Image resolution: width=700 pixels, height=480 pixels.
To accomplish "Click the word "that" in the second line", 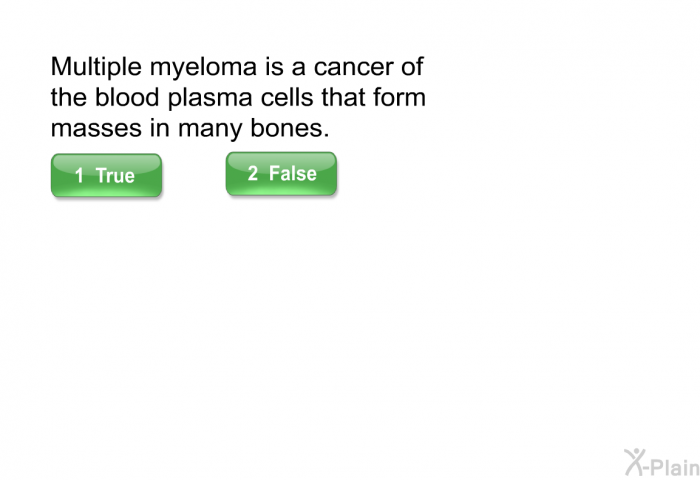I will point(343,97).
